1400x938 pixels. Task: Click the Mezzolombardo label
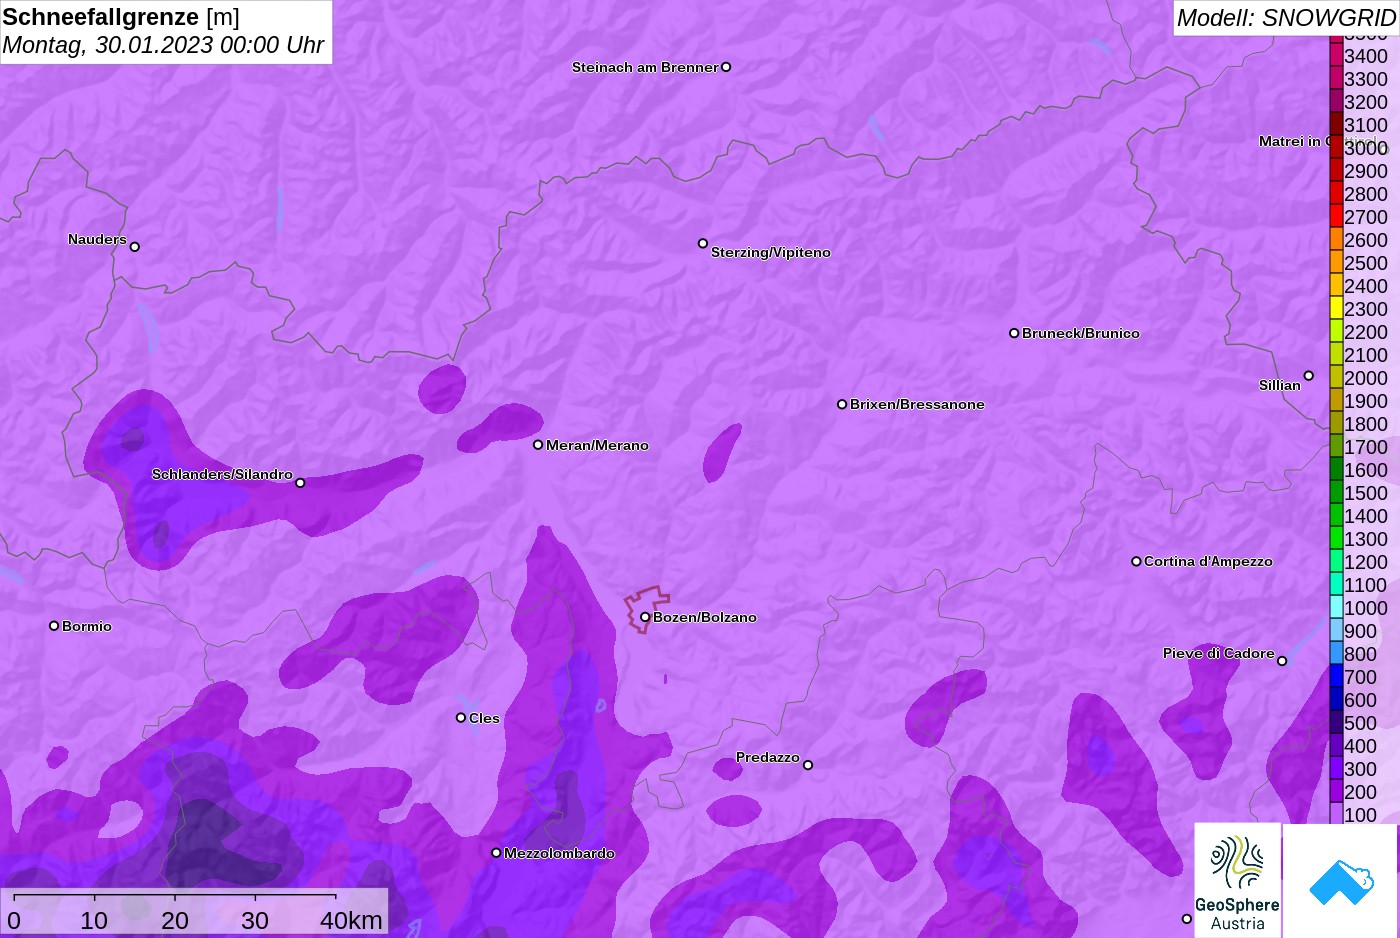tap(559, 853)
